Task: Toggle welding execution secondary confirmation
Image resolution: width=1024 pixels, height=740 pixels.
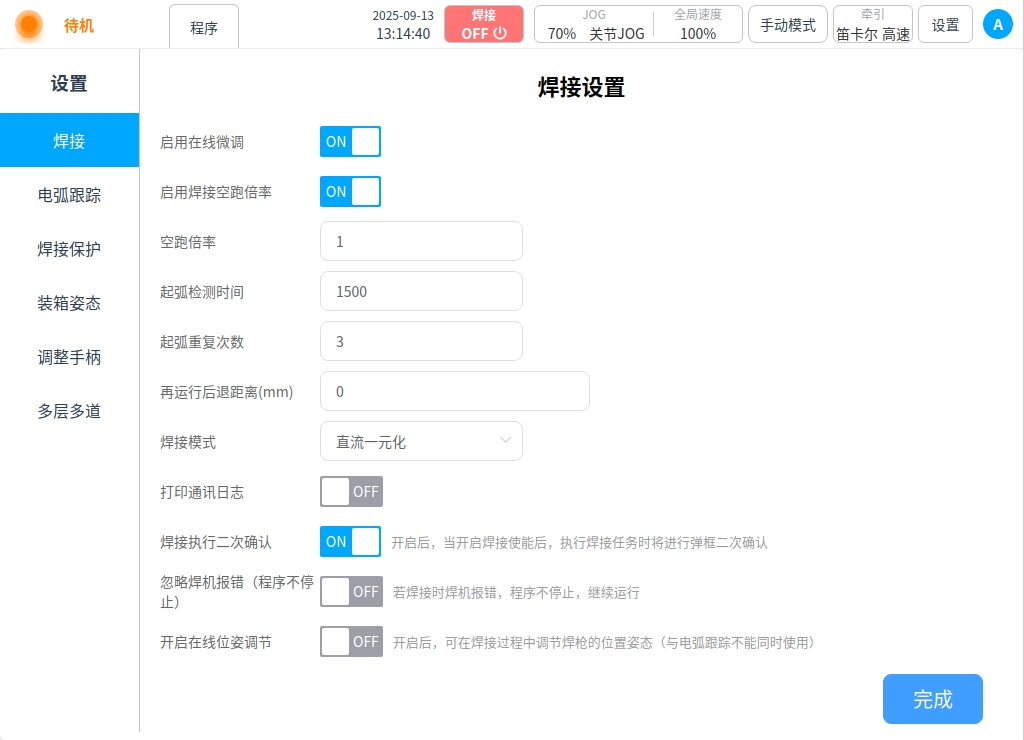Action: click(x=350, y=542)
